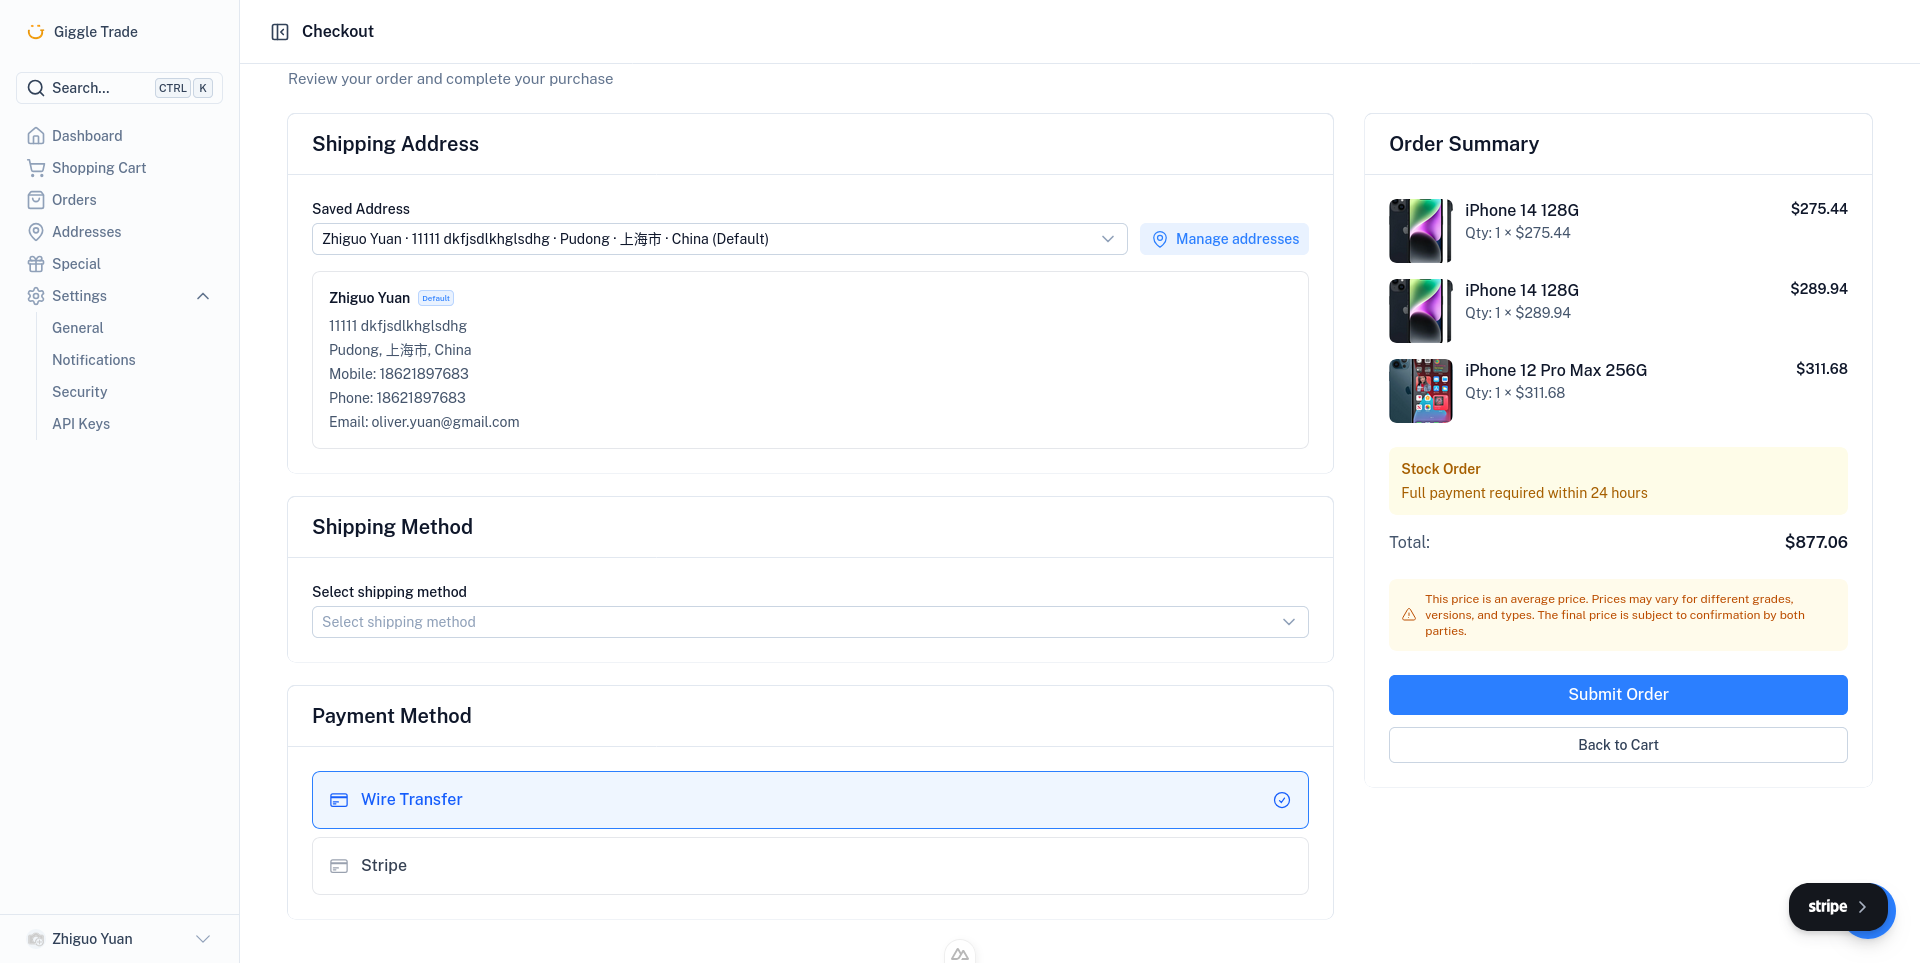Open the Security settings menu item

[x=79, y=391]
